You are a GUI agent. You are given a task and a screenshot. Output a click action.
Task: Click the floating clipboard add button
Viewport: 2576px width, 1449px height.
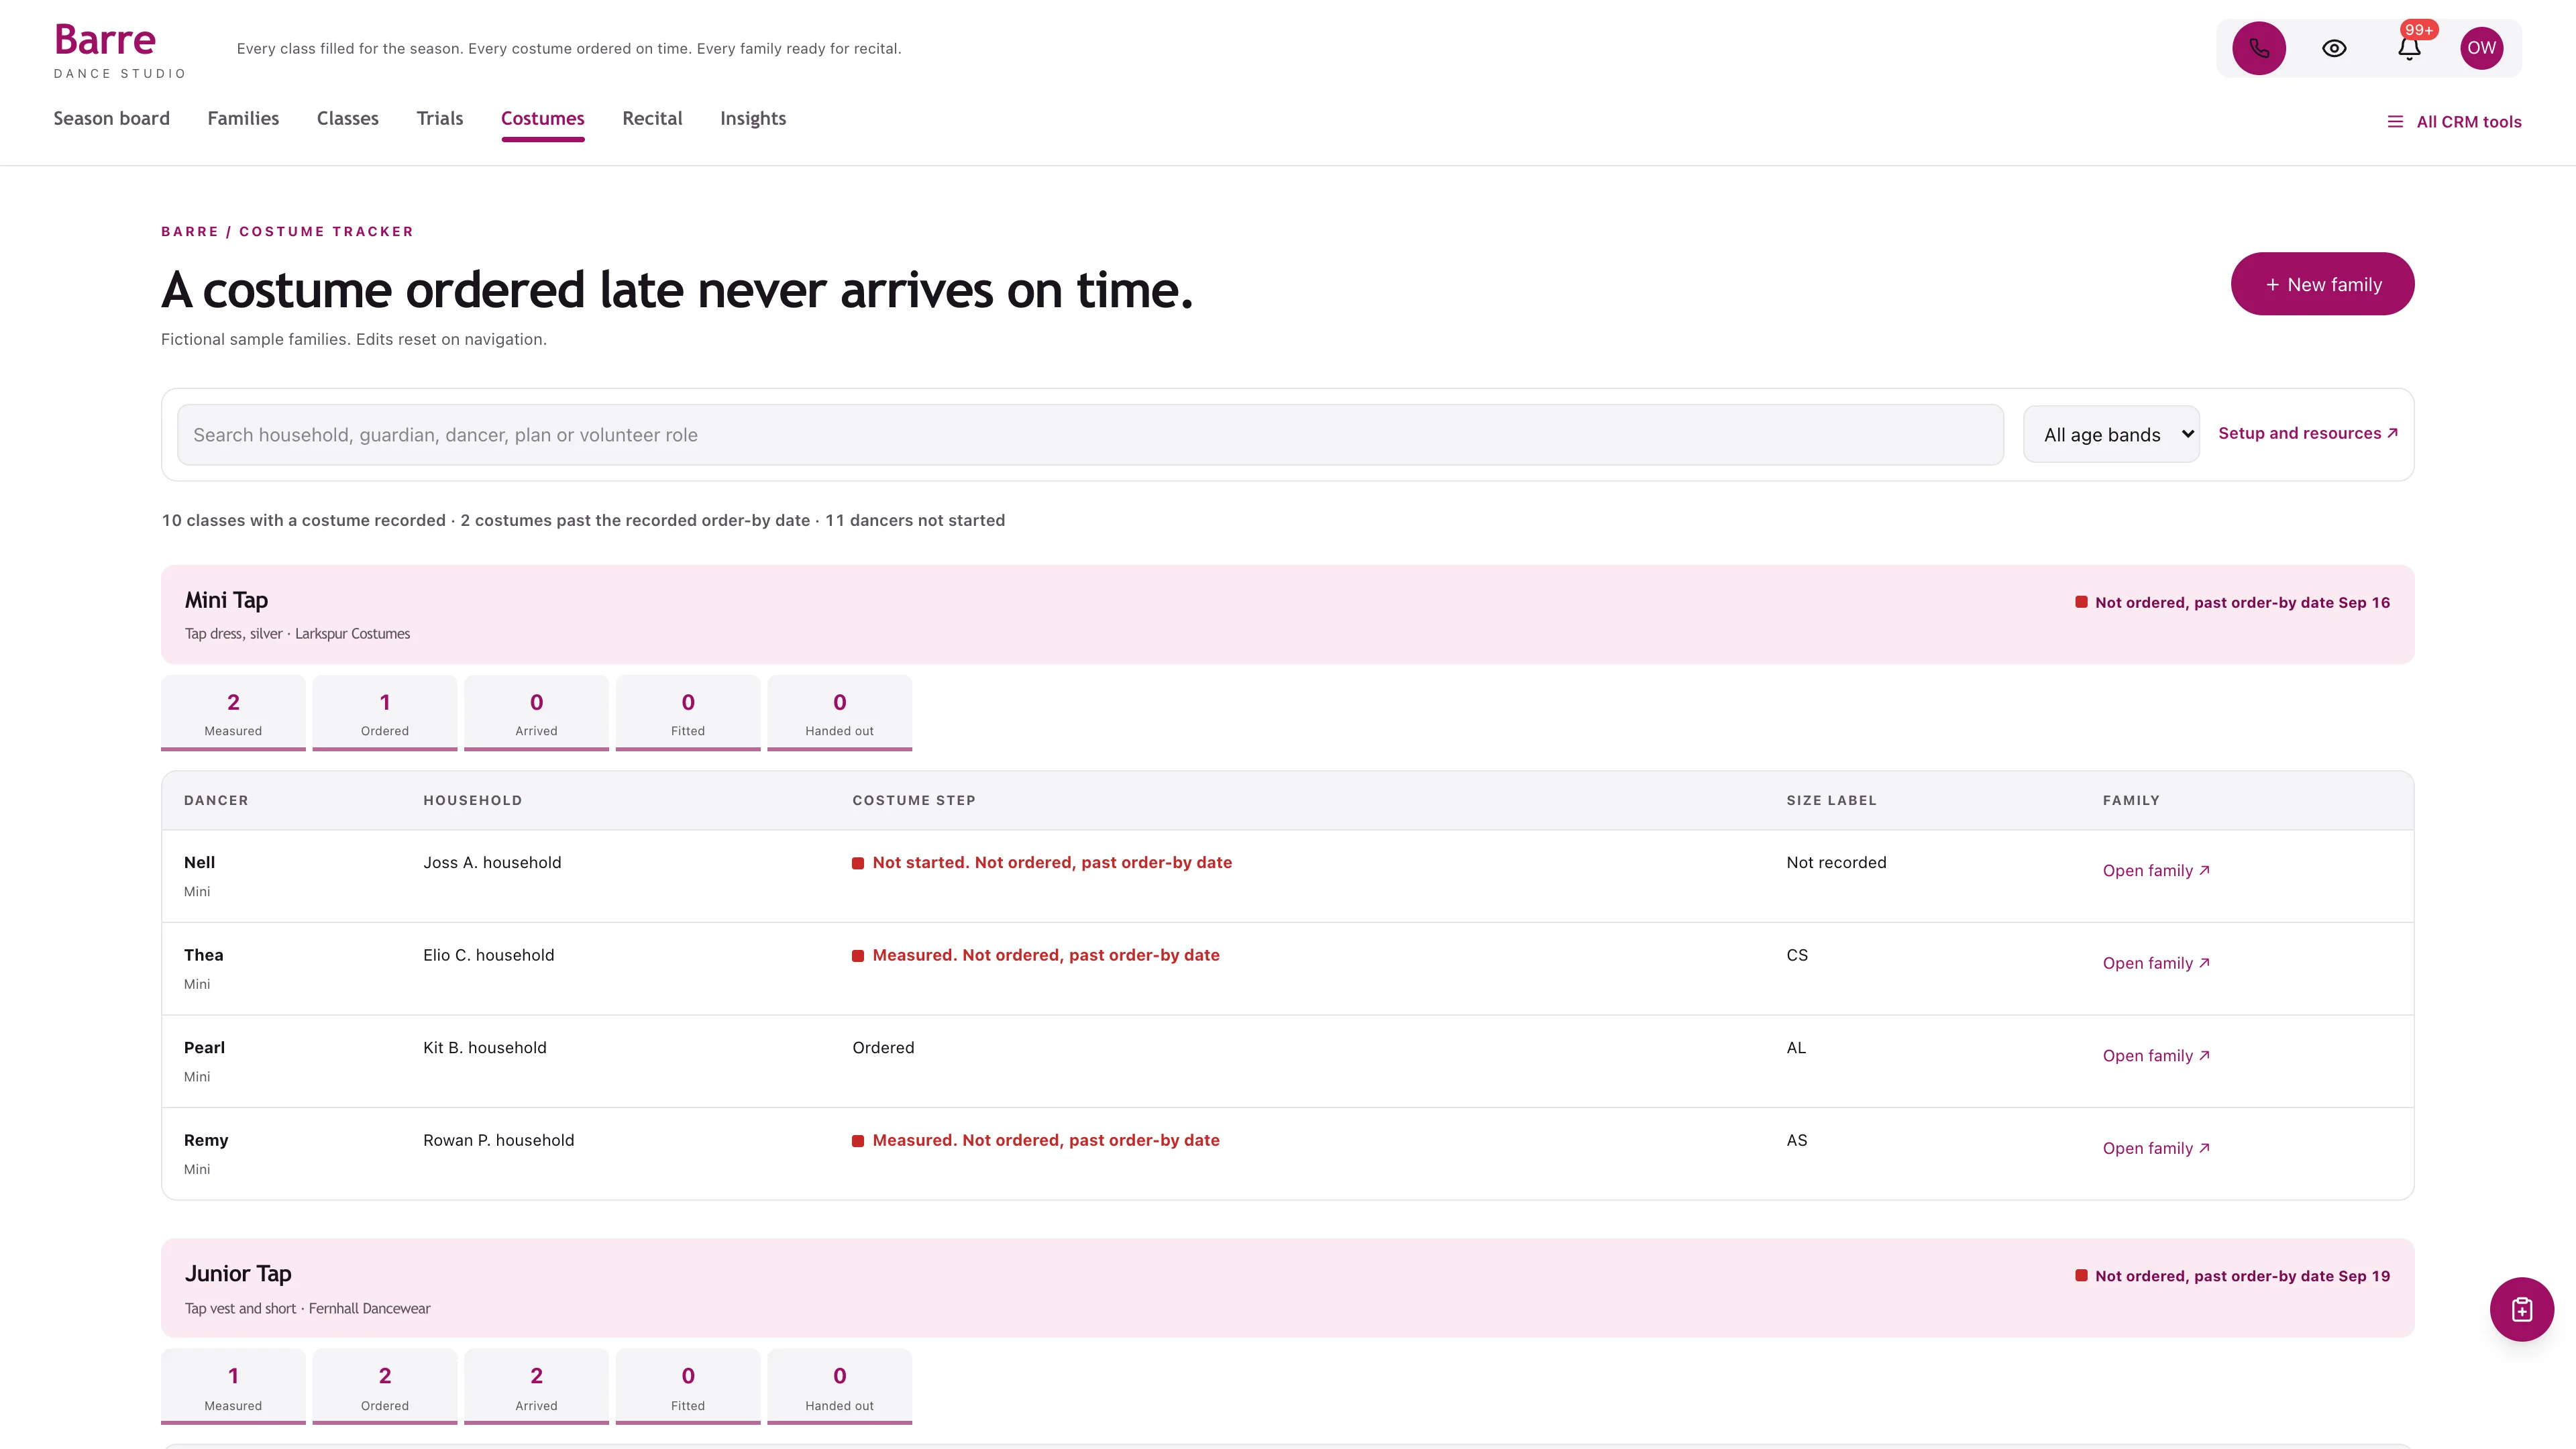pos(2521,1309)
